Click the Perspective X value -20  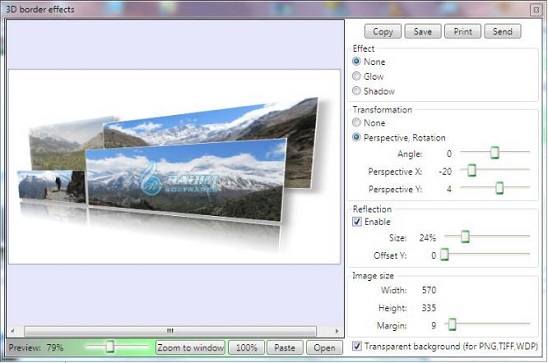click(445, 172)
